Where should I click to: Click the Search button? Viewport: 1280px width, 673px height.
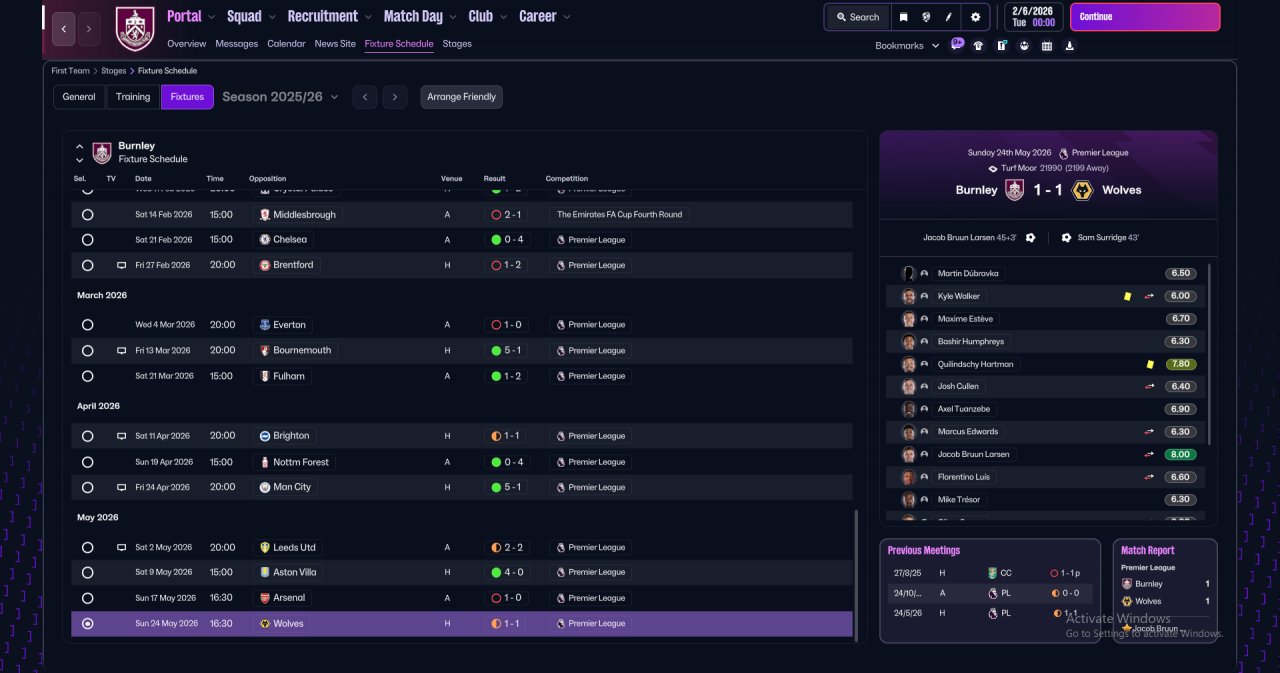pyautogui.click(x=858, y=17)
